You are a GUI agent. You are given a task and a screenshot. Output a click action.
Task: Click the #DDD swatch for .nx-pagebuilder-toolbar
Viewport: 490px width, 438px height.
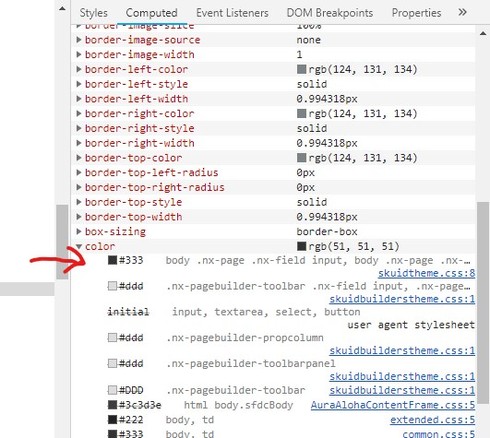112,390
